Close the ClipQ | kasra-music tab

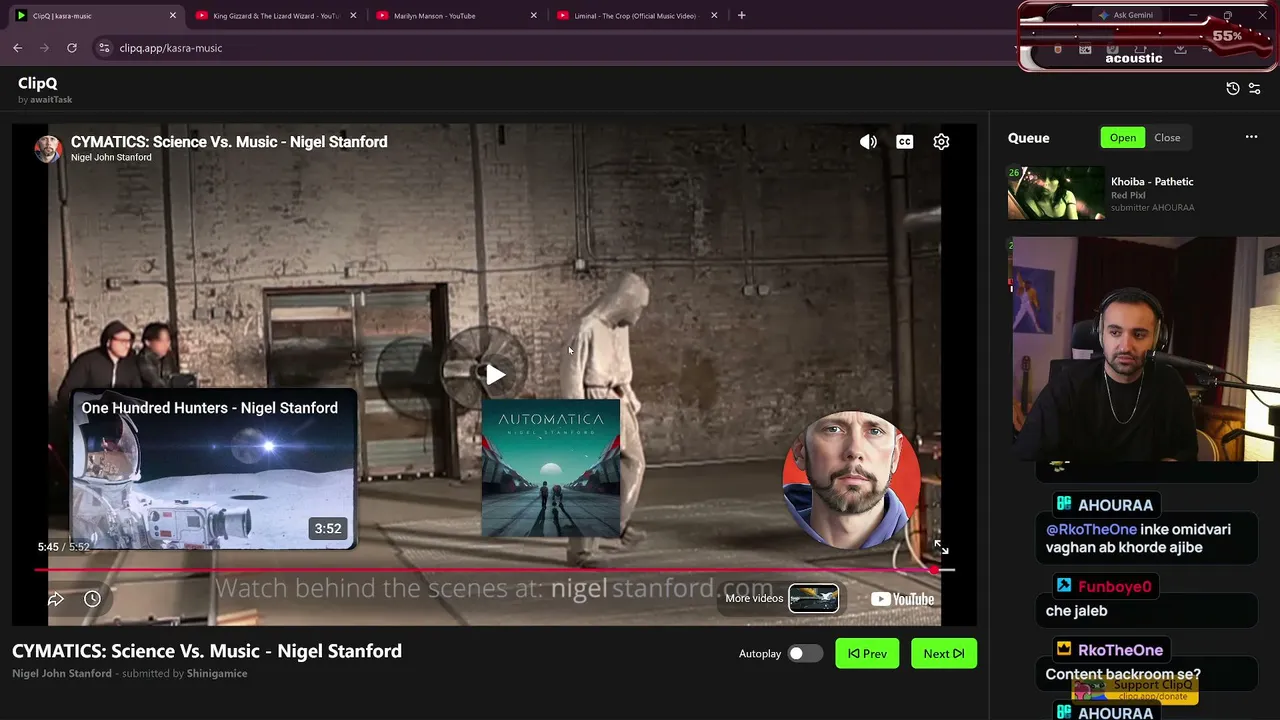pos(172,16)
